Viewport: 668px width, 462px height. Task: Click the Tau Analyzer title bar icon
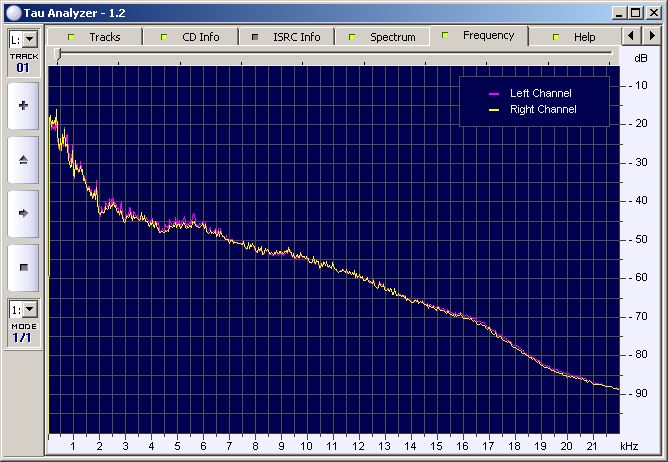pos(12,10)
